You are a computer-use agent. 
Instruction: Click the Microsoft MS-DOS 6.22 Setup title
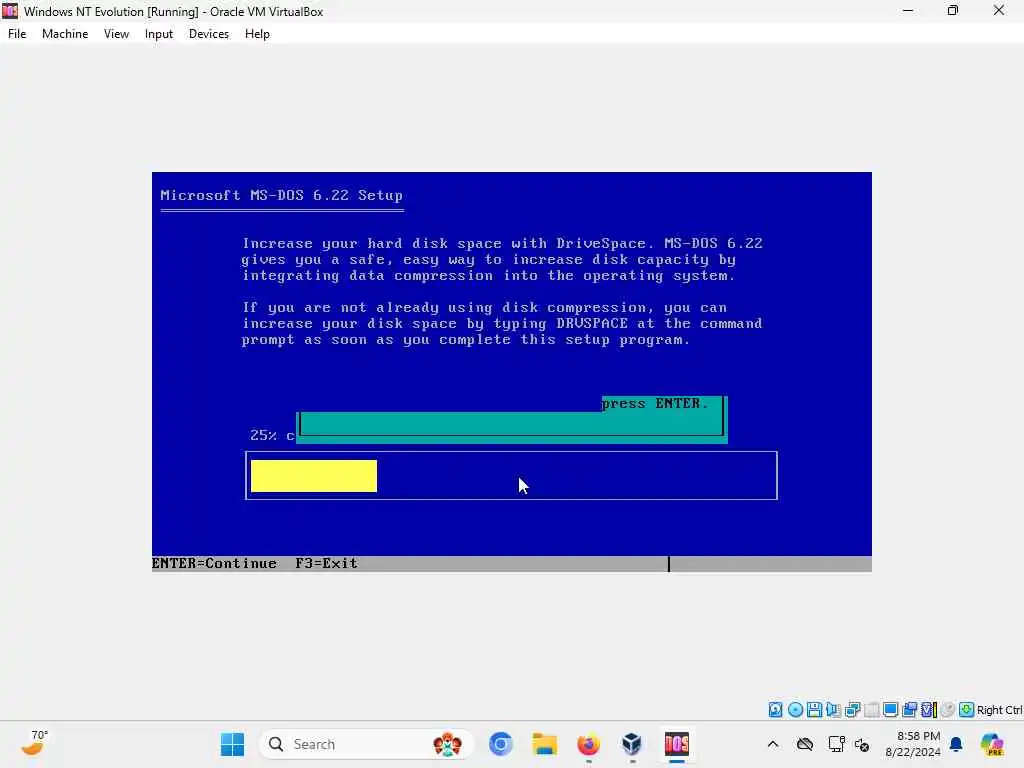(x=281, y=195)
